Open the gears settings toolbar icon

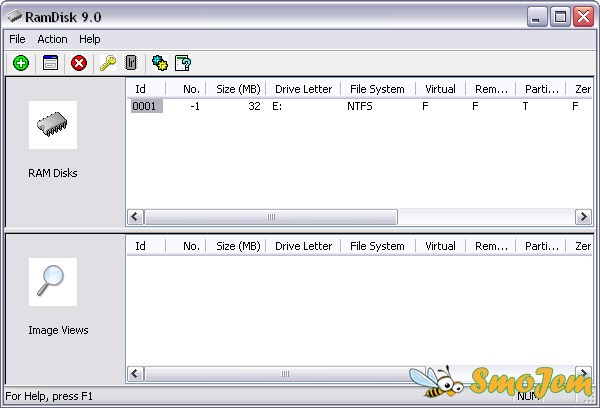(160, 63)
